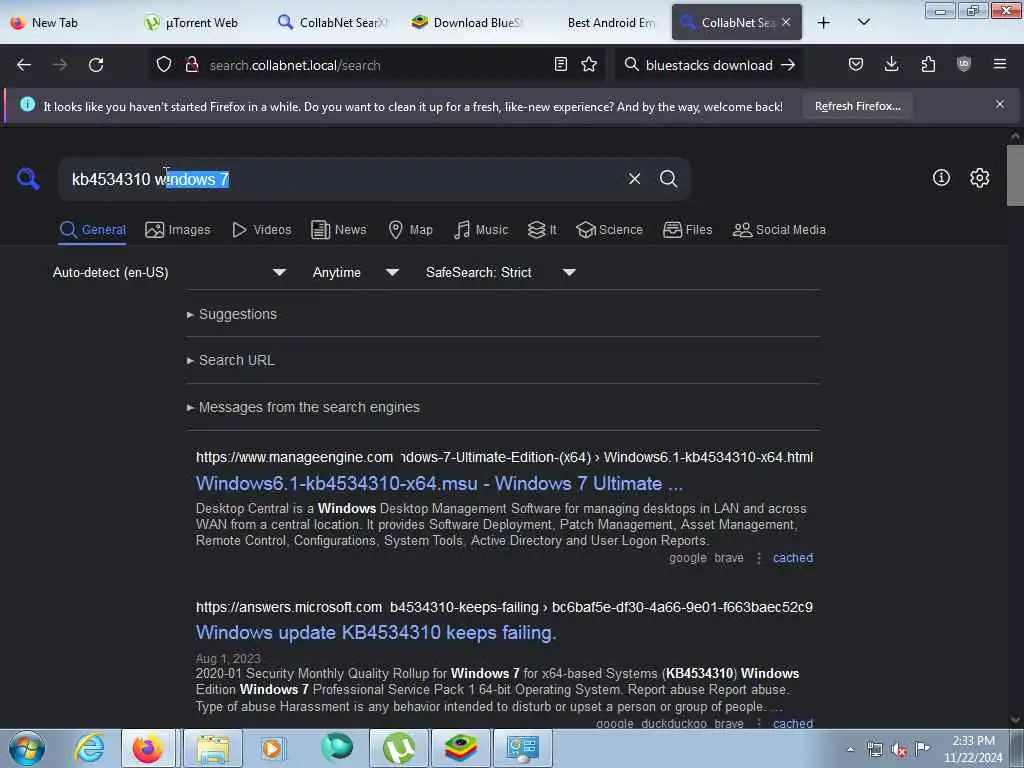Open media player taskbar icon

click(272, 748)
